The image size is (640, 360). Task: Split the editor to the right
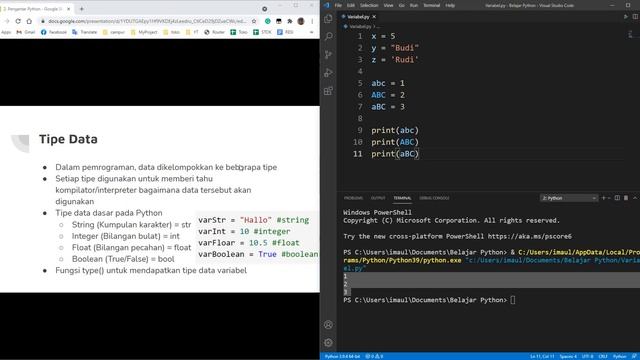(635, 17)
